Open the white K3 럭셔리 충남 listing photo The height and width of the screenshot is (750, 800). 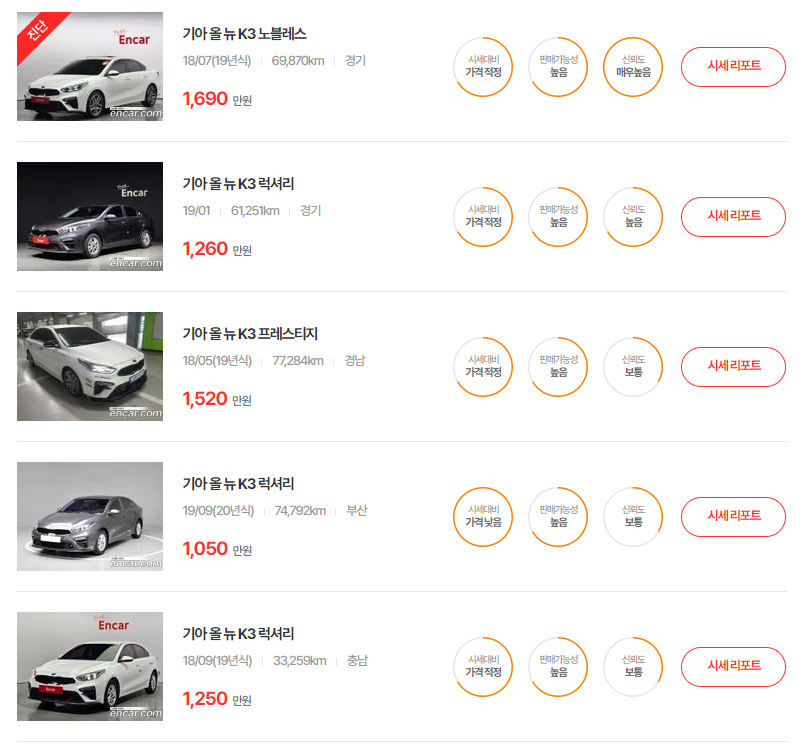(x=90, y=666)
